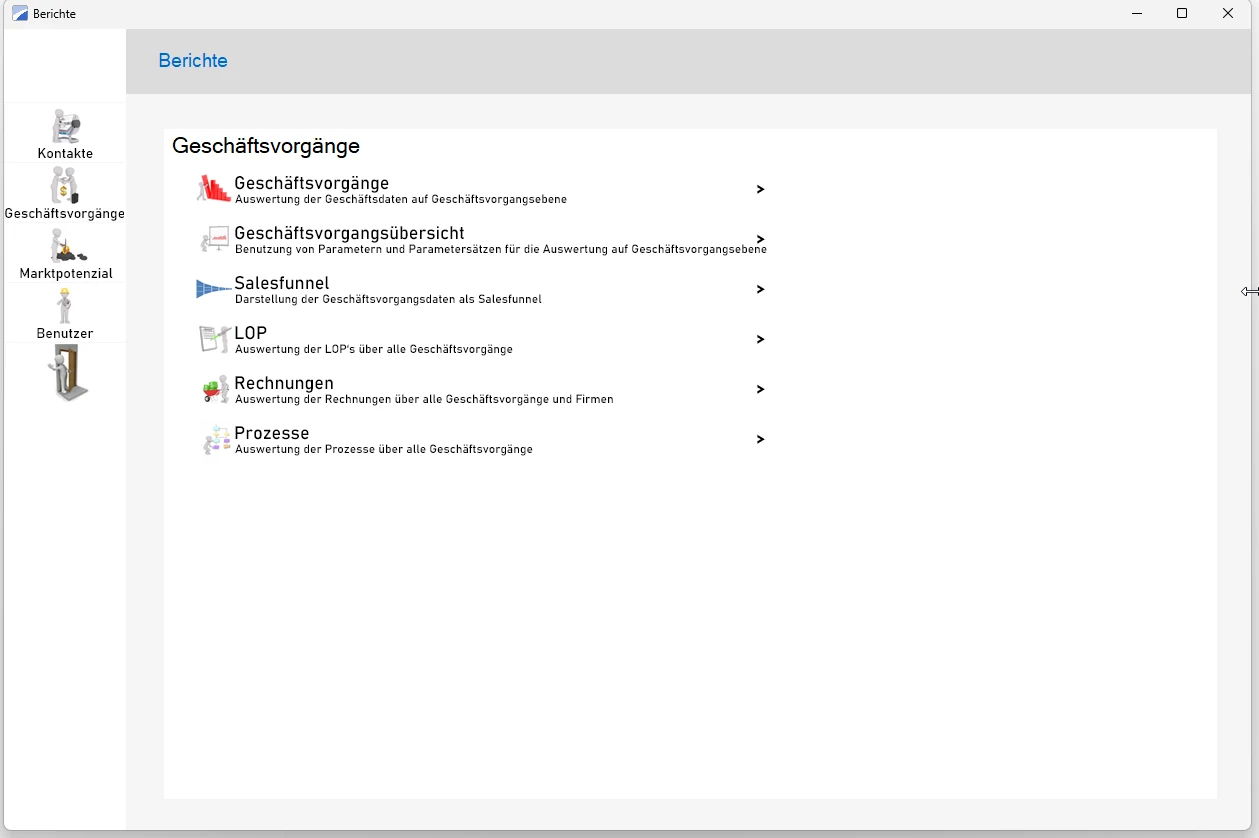Open the Salesfunnel report link

coord(282,283)
